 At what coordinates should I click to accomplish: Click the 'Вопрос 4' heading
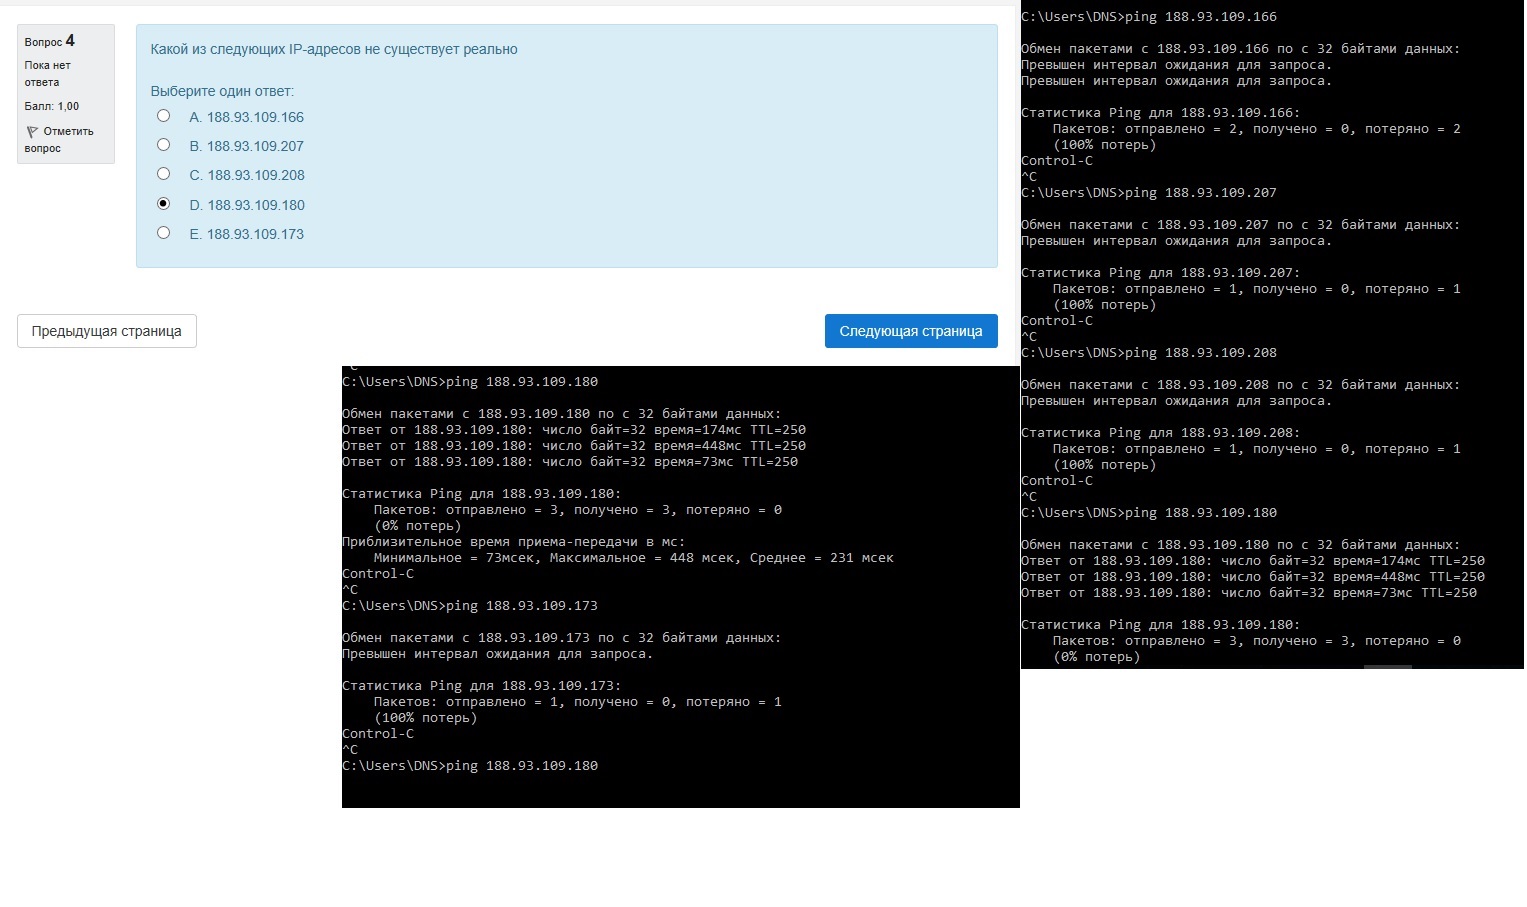[x=50, y=41]
